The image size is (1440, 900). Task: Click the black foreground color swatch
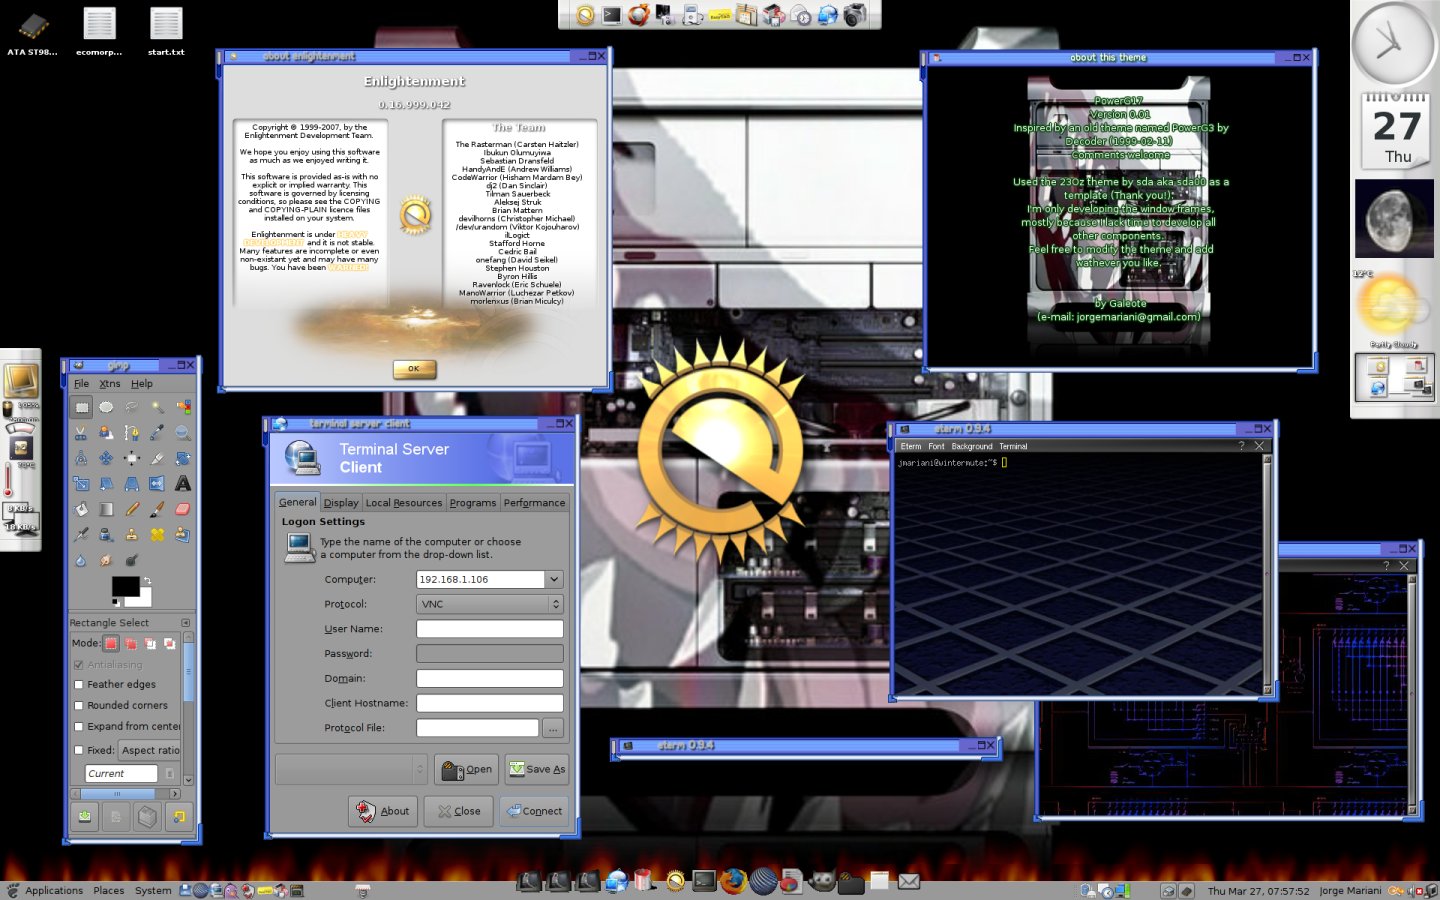(x=125, y=586)
